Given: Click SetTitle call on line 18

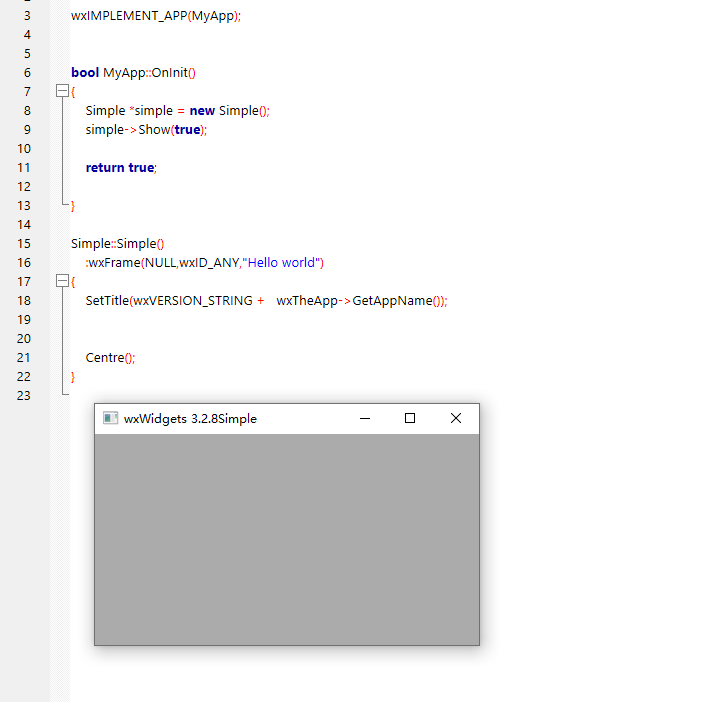Looking at the screenshot, I should (x=107, y=301).
